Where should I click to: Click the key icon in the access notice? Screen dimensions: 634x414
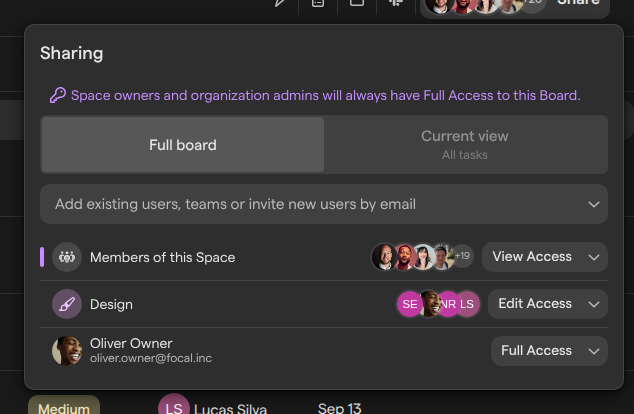coord(57,95)
